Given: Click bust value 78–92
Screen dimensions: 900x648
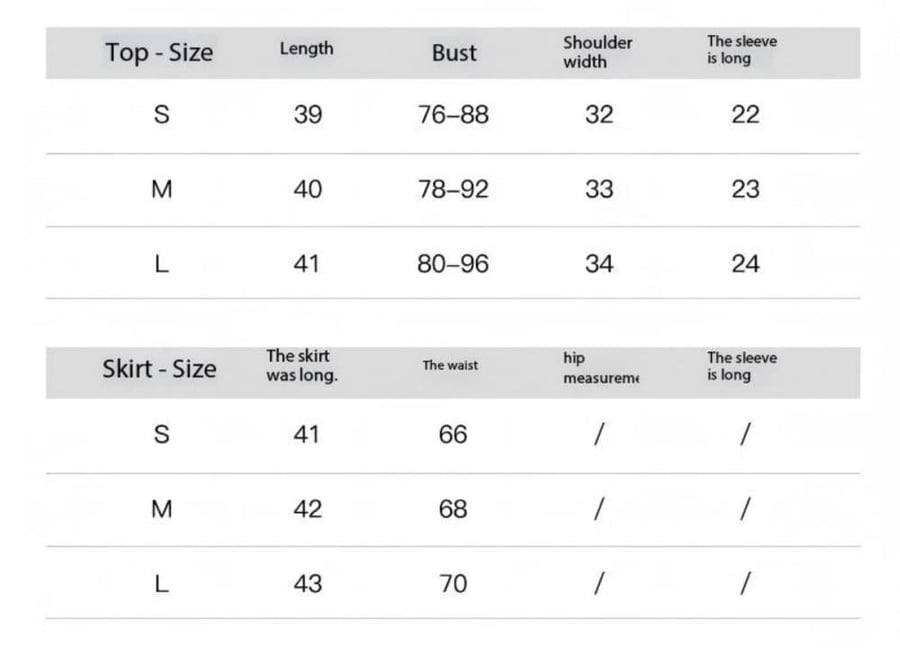Looking at the screenshot, I should point(453,189).
